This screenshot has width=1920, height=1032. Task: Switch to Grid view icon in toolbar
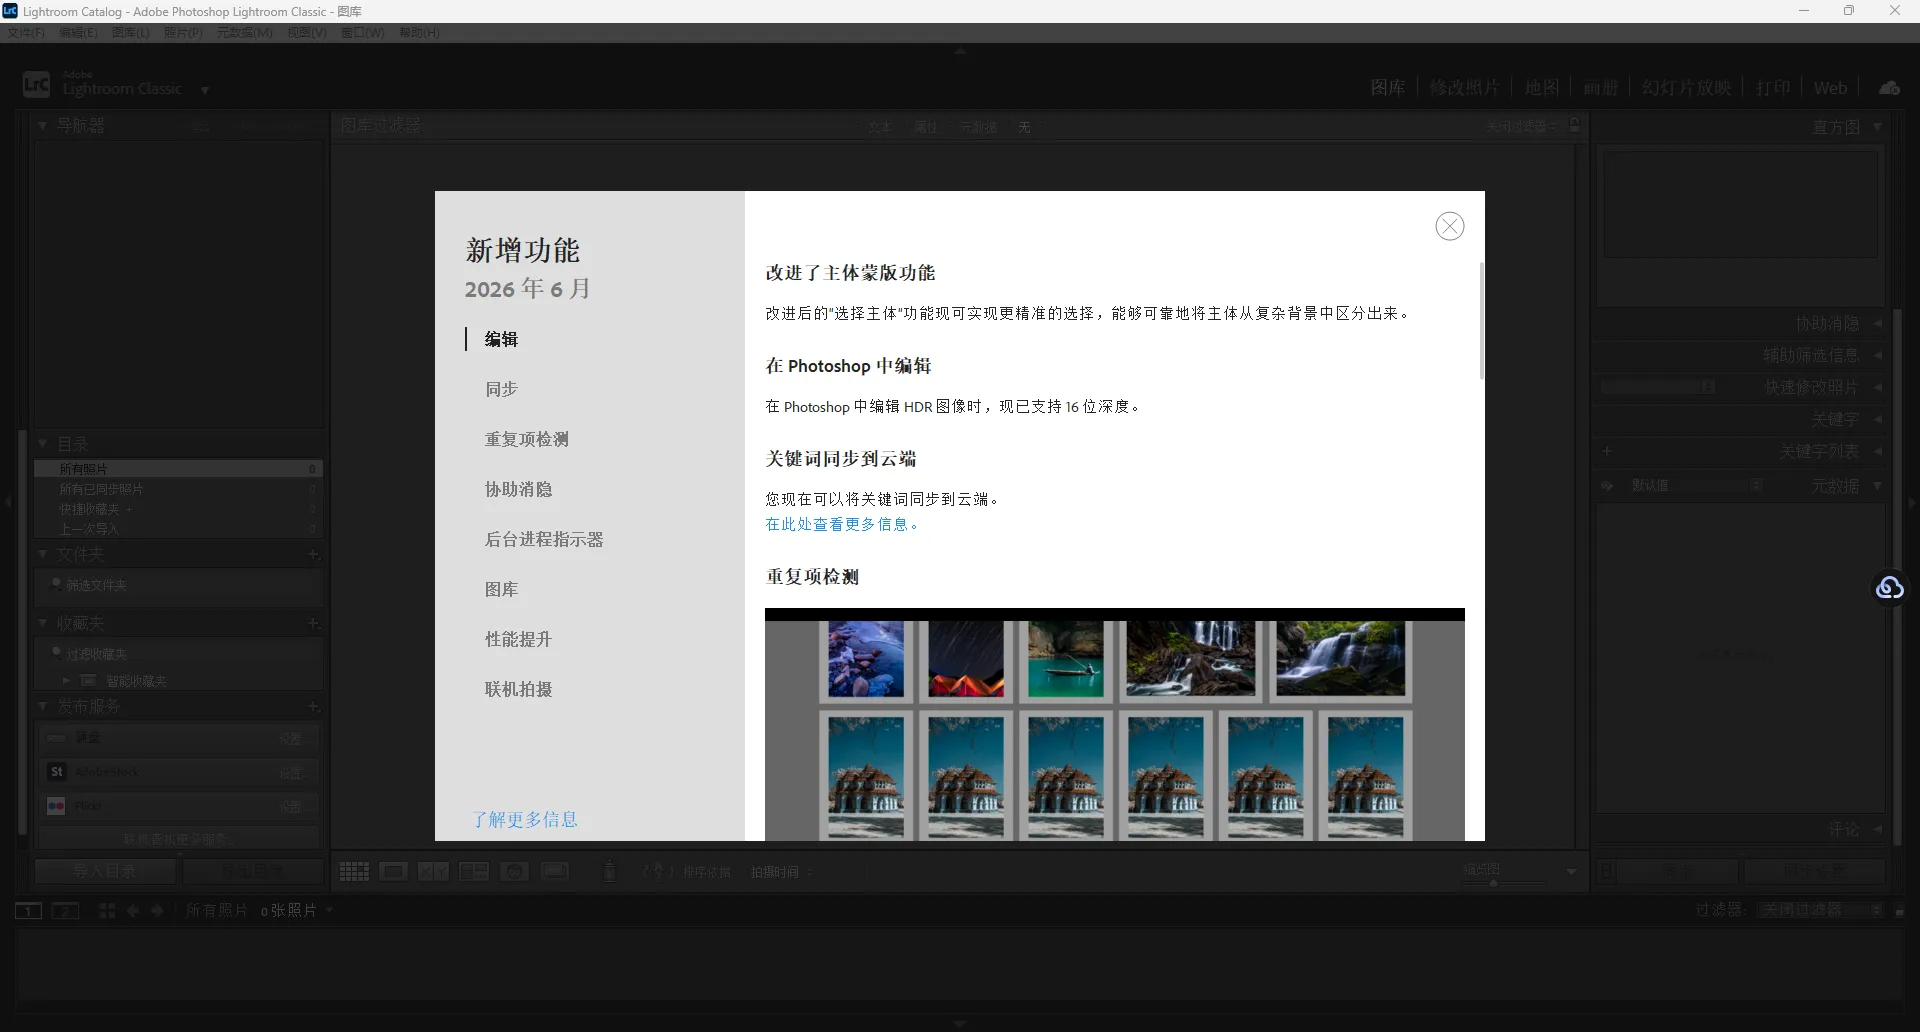(x=354, y=872)
